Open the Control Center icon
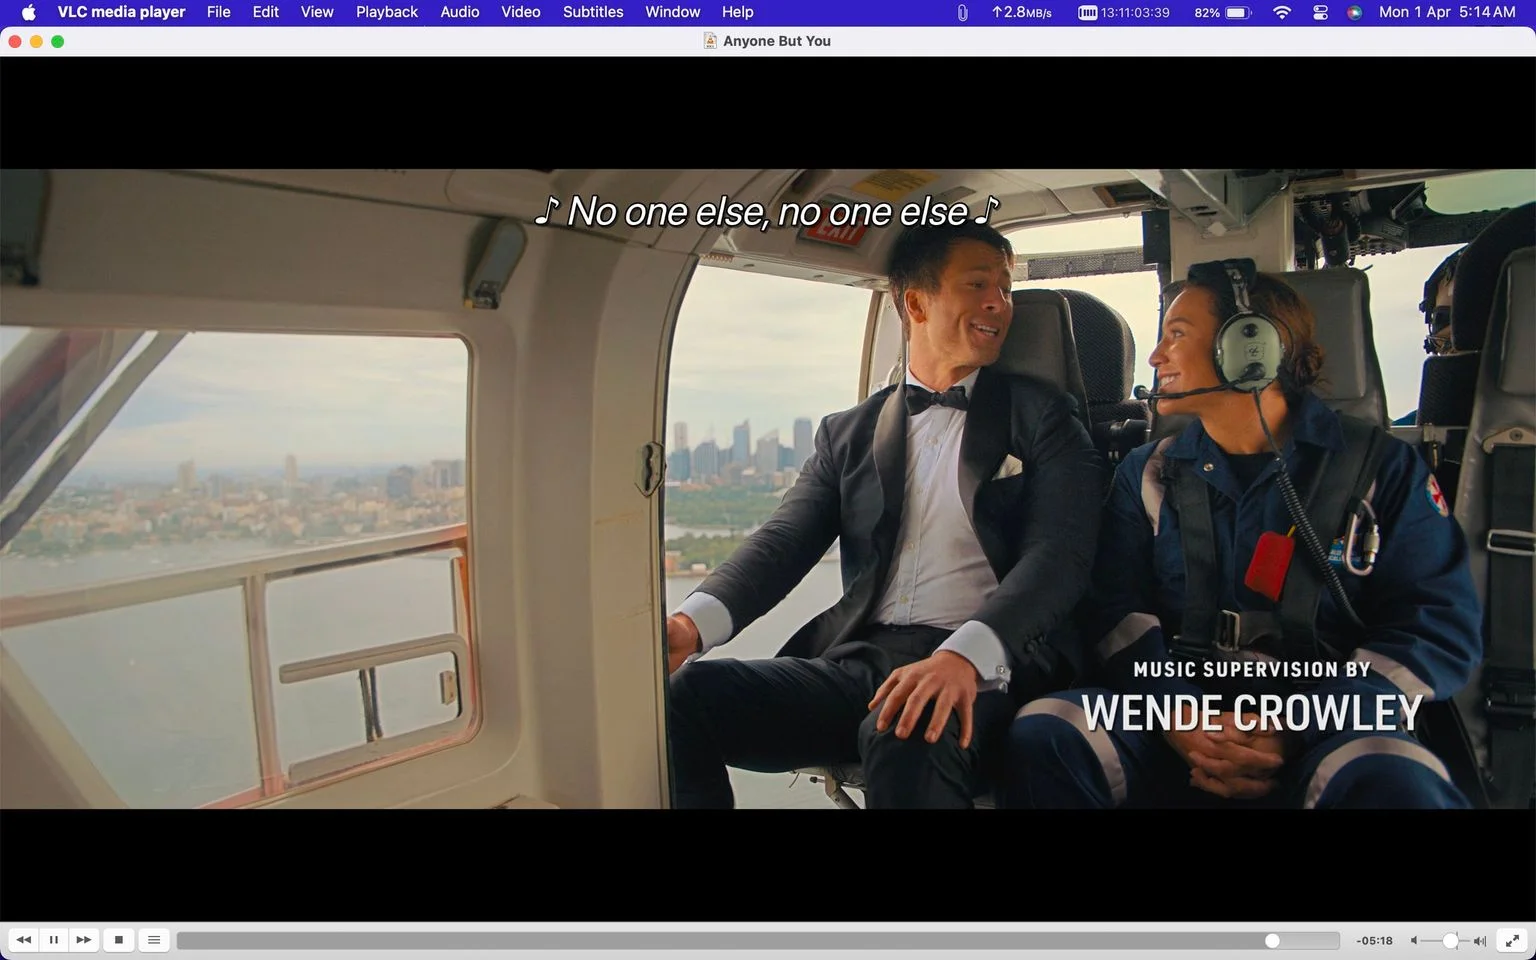 tap(1320, 12)
